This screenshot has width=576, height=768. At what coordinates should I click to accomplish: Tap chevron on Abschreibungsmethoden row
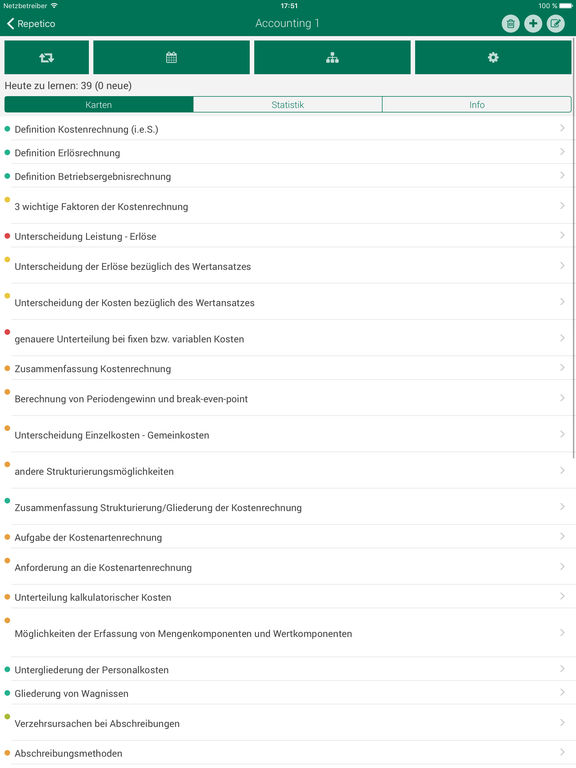point(562,752)
